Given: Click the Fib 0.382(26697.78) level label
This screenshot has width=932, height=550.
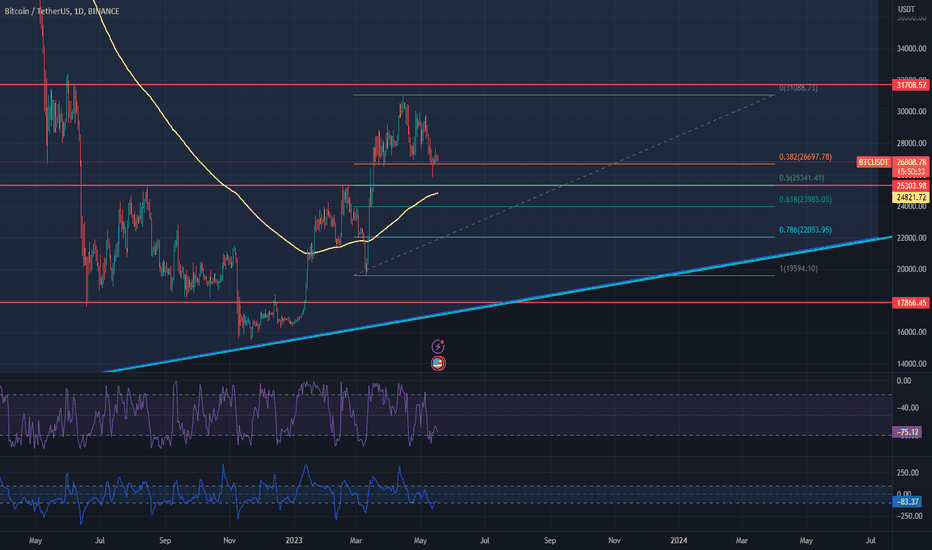Looking at the screenshot, I should (x=805, y=157).
